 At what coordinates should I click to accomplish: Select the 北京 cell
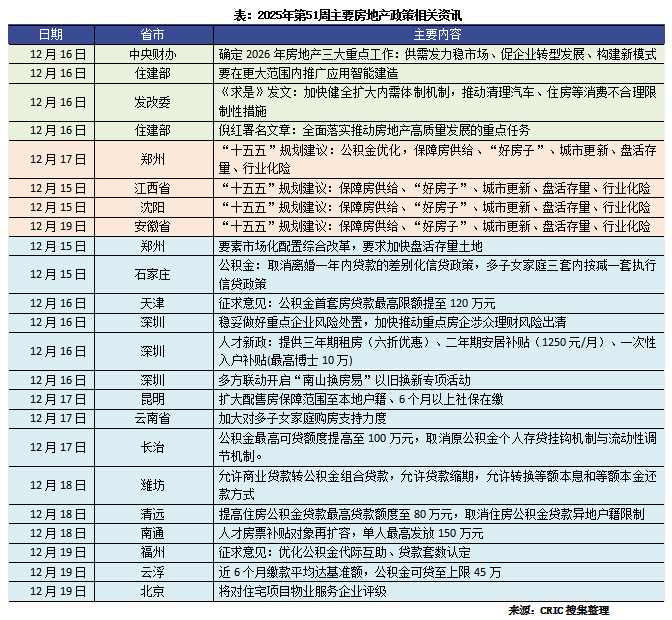[152, 590]
